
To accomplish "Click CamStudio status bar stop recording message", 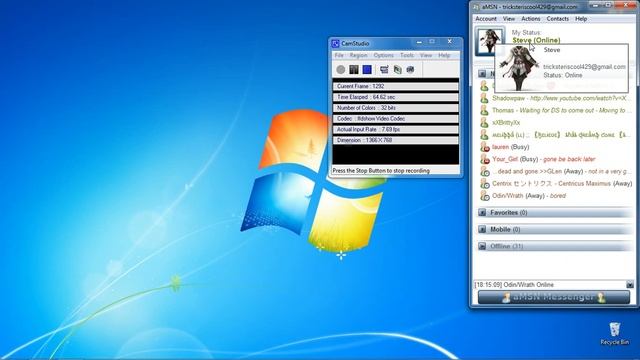I will pos(381,171).
